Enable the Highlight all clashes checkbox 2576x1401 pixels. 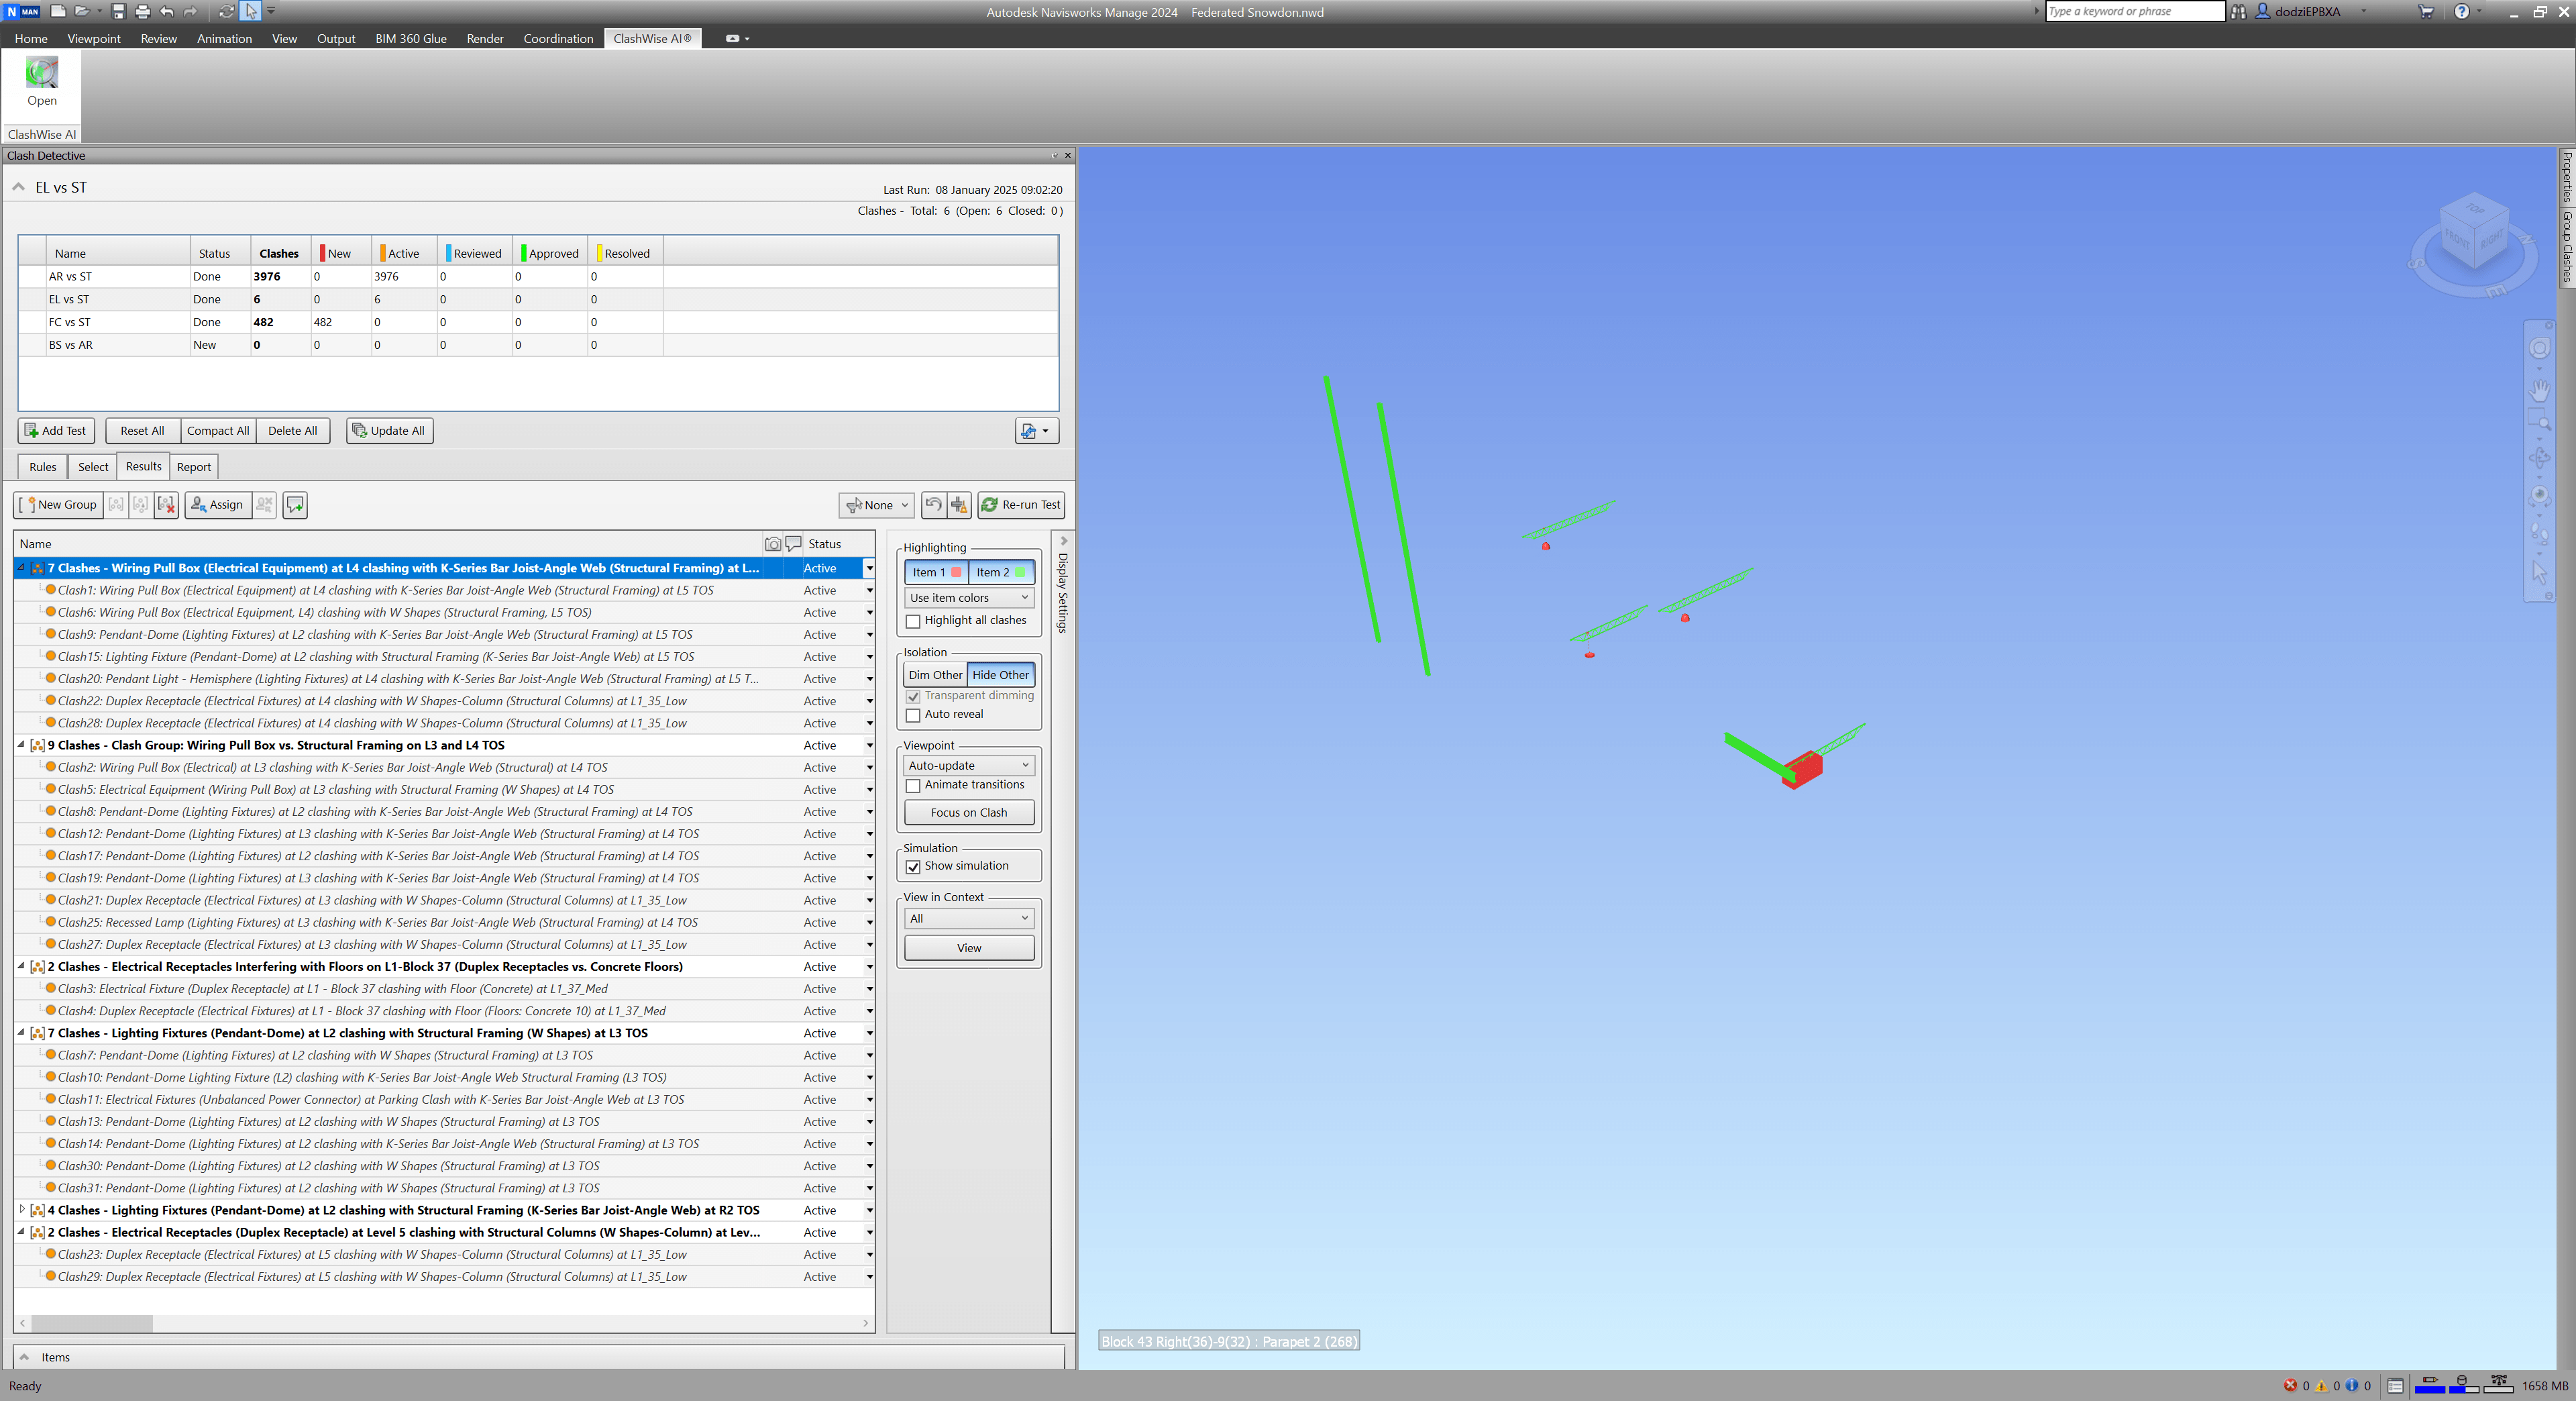[x=913, y=621]
